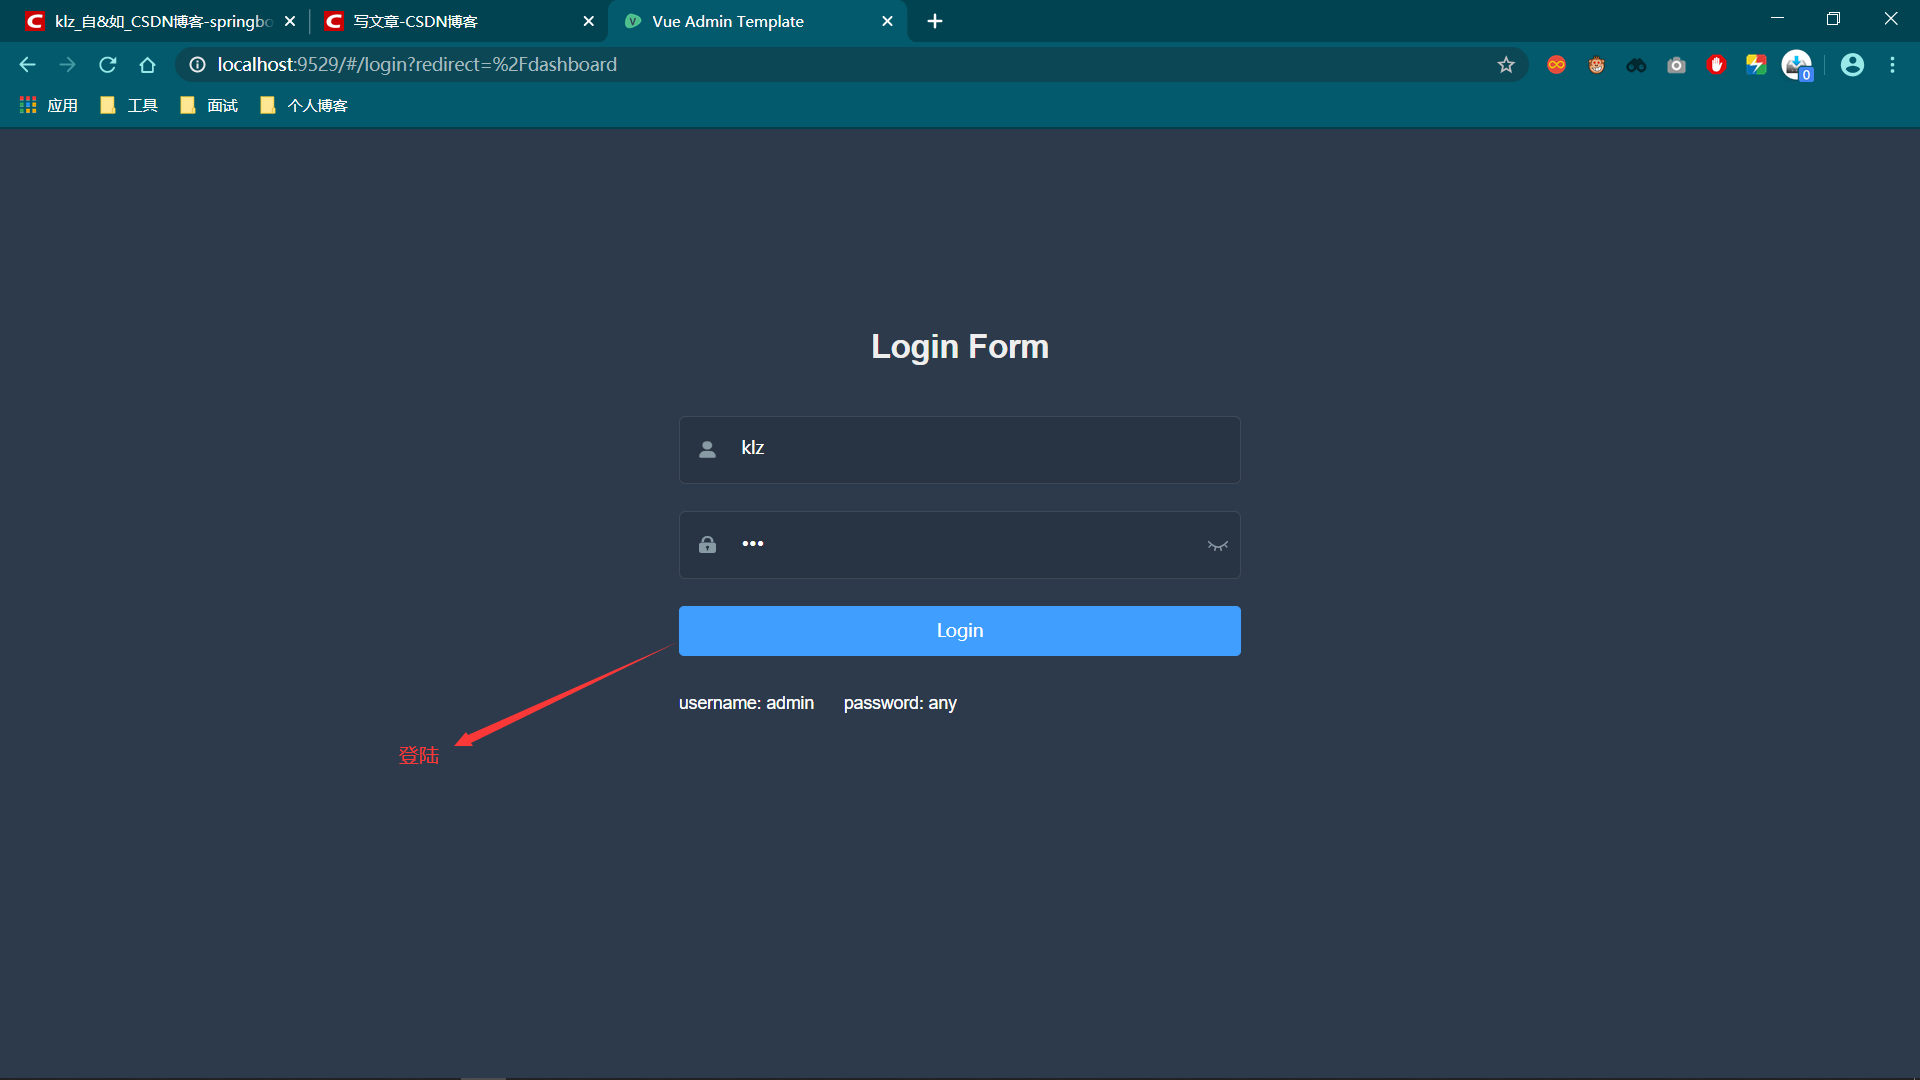Open the Tampermonkey extension
Screen dimensions: 1920x1080
coord(1596,65)
